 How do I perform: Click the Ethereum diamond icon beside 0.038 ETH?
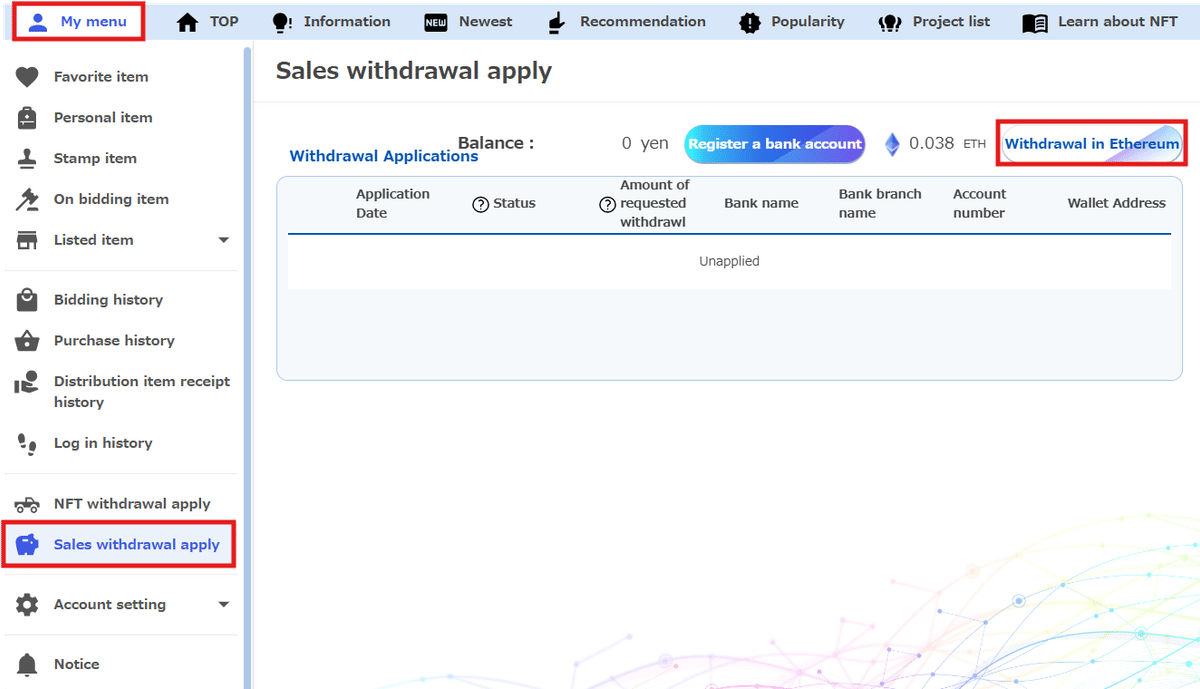click(891, 143)
